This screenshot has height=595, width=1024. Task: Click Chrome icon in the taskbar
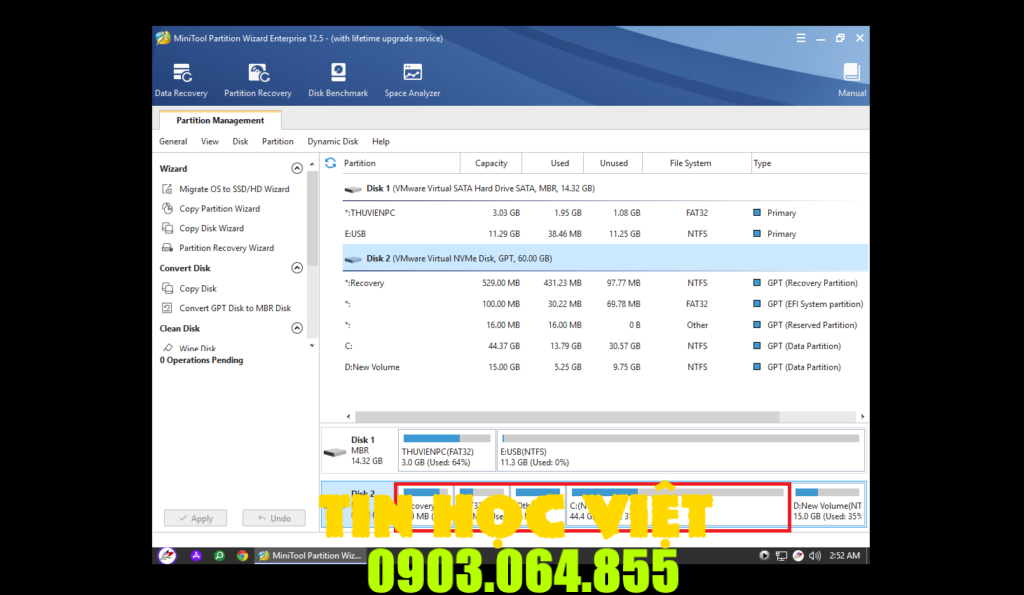tap(242, 555)
